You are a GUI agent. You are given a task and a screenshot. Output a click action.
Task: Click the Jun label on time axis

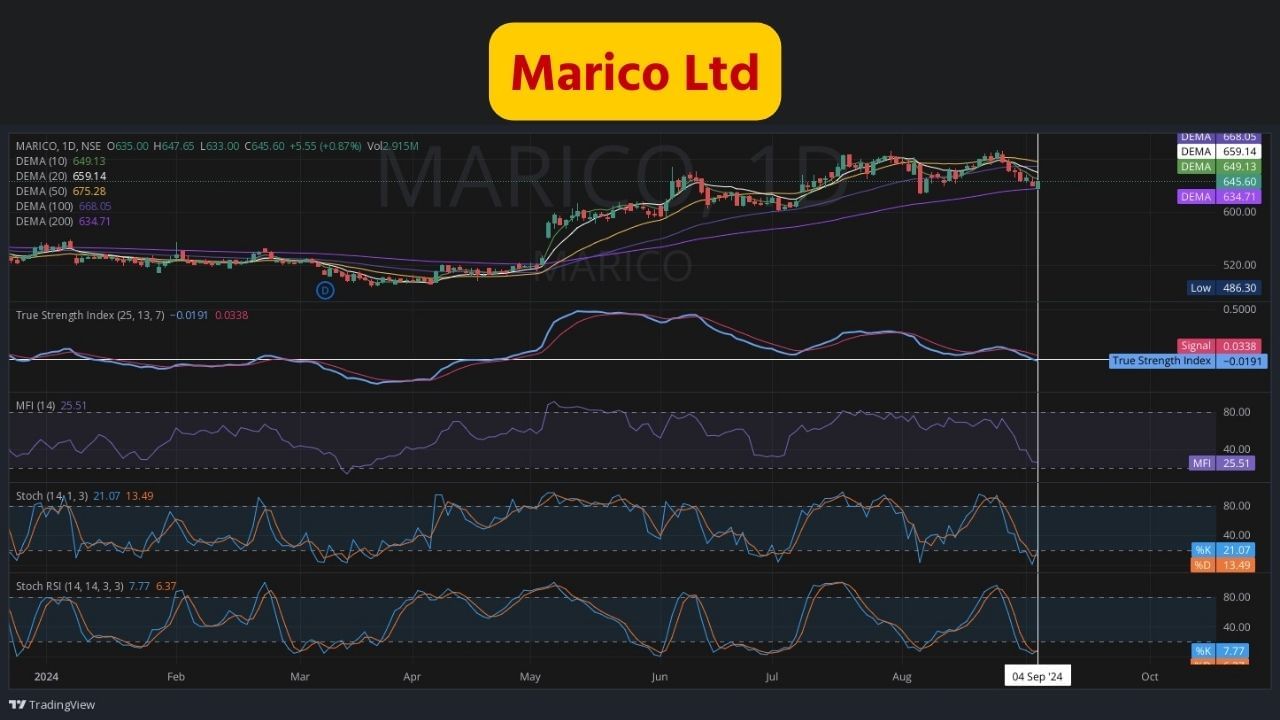[x=659, y=677]
